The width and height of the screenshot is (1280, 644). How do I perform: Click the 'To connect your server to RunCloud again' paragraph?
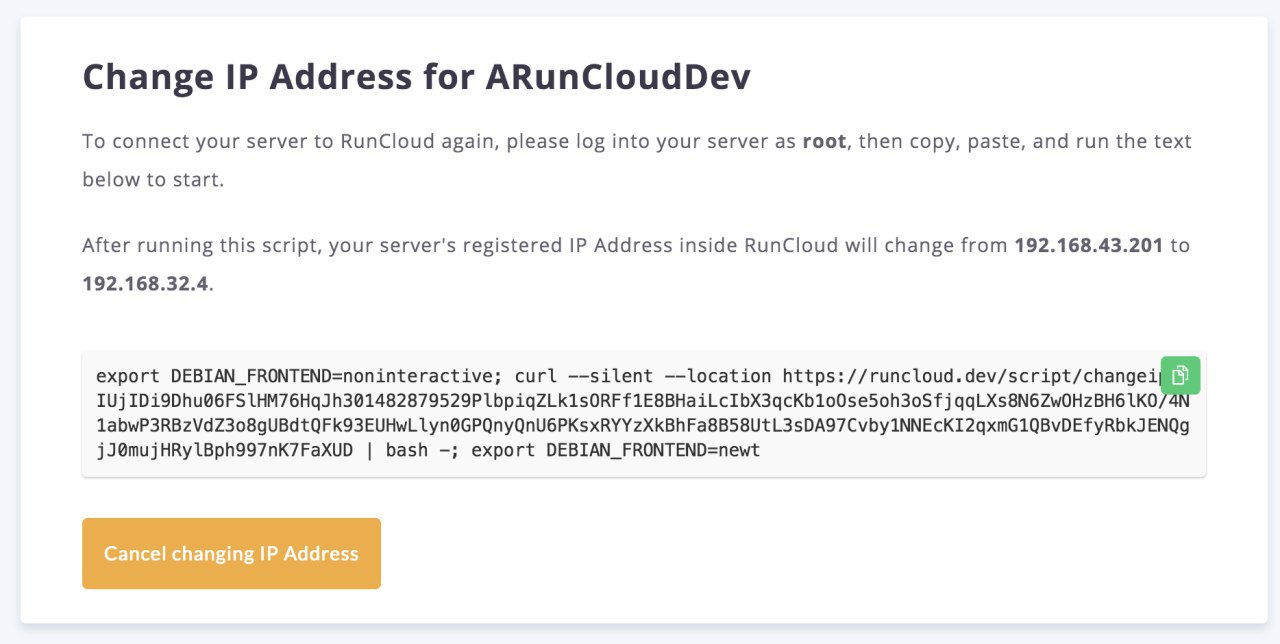637,160
